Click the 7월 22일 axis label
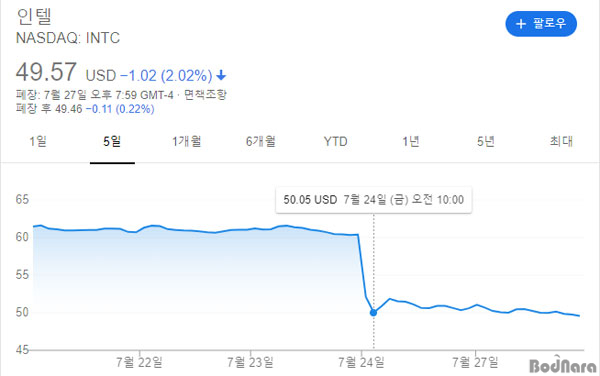This screenshot has width=600, height=376. (x=139, y=362)
